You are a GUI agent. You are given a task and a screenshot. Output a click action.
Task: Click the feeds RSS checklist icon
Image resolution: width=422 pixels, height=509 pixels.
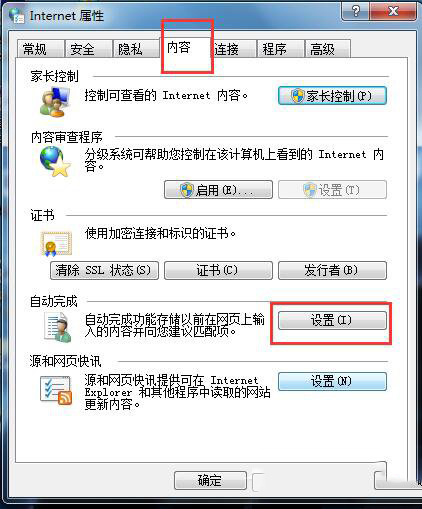coord(56,391)
